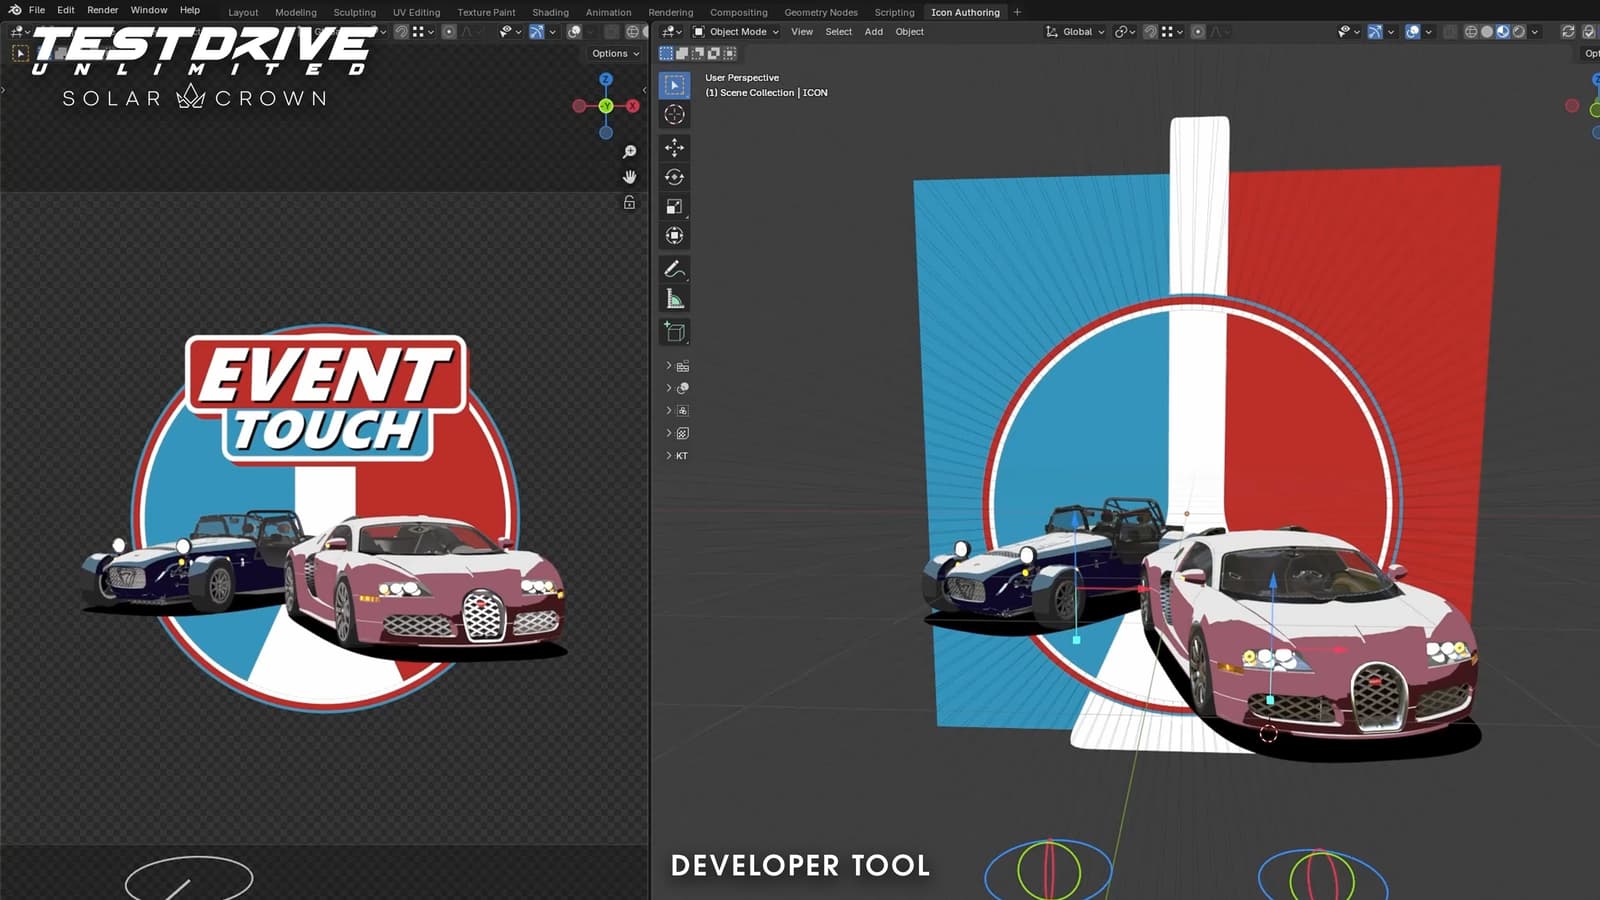Open the Render menu
Screen dimensions: 1600x900
tap(103, 10)
